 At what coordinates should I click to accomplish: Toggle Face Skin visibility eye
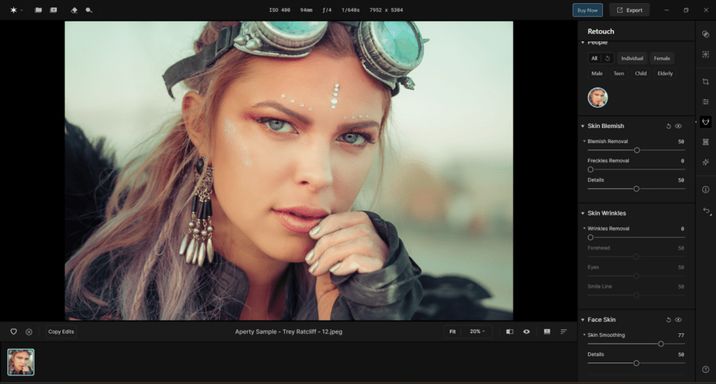click(679, 320)
